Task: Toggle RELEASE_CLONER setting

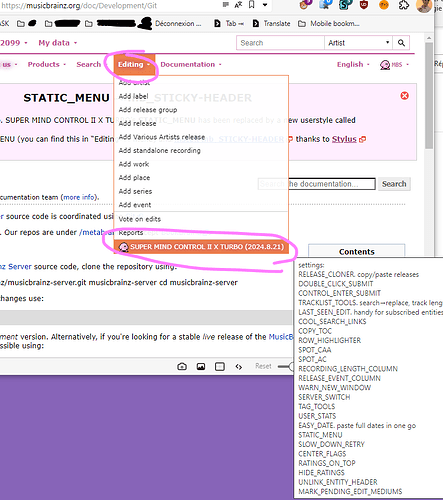Action: tap(358, 275)
